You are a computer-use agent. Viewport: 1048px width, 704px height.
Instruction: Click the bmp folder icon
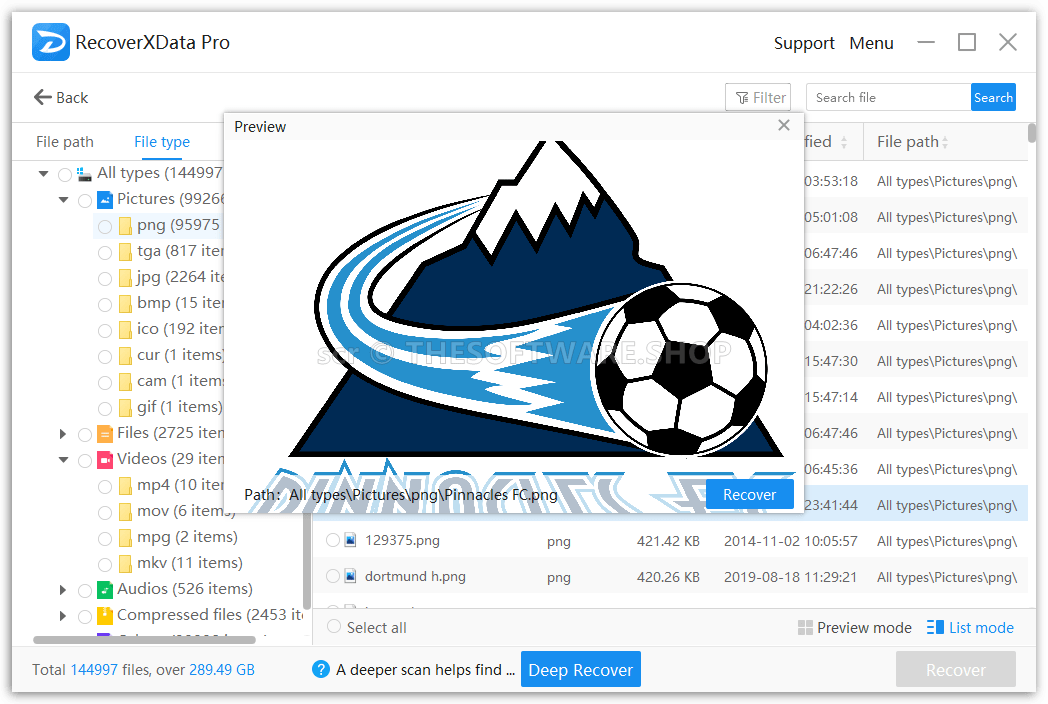point(125,304)
